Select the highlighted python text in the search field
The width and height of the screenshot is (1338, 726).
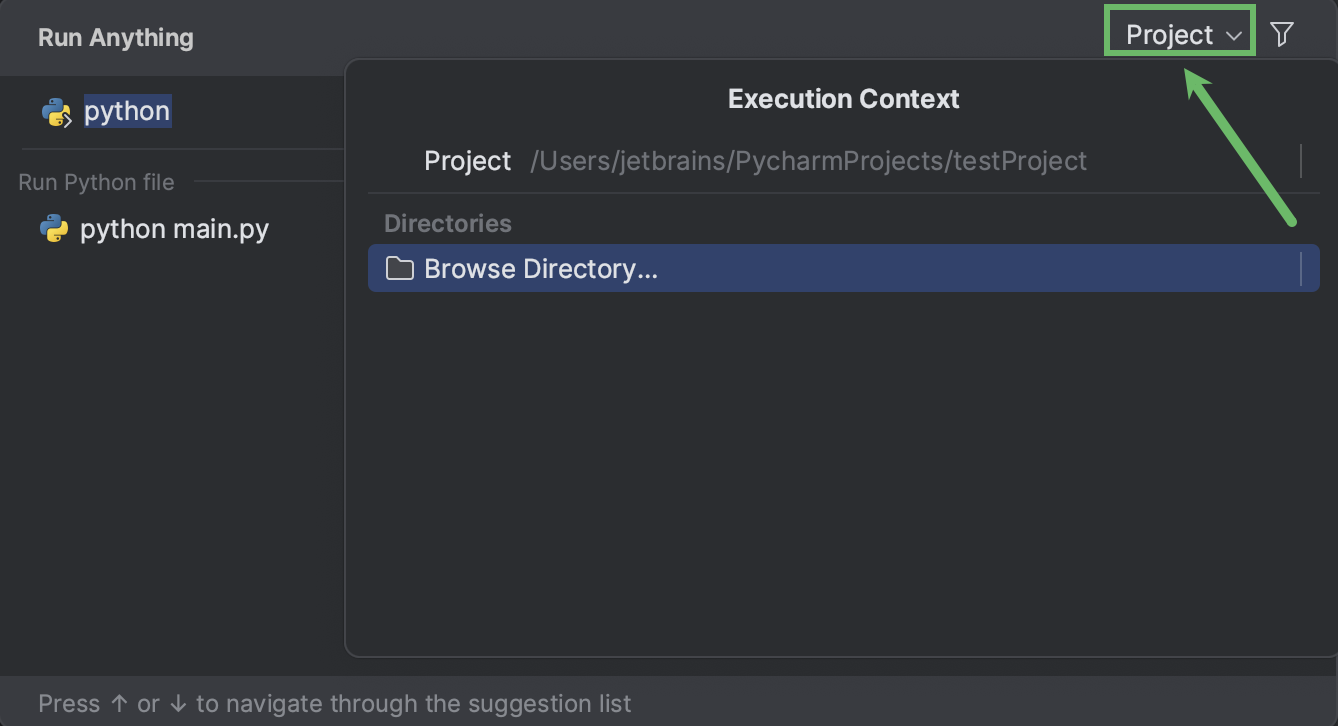[x=126, y=111]
